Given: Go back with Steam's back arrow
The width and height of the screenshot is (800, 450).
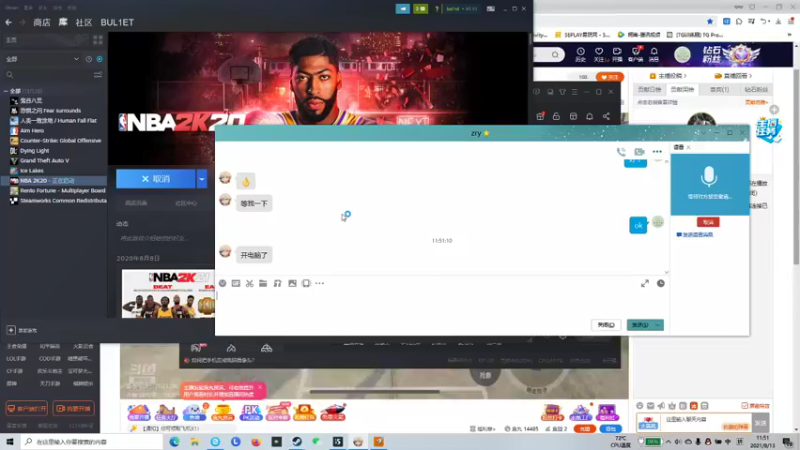Looking at the screenshot, I should (x=8, y=22).
